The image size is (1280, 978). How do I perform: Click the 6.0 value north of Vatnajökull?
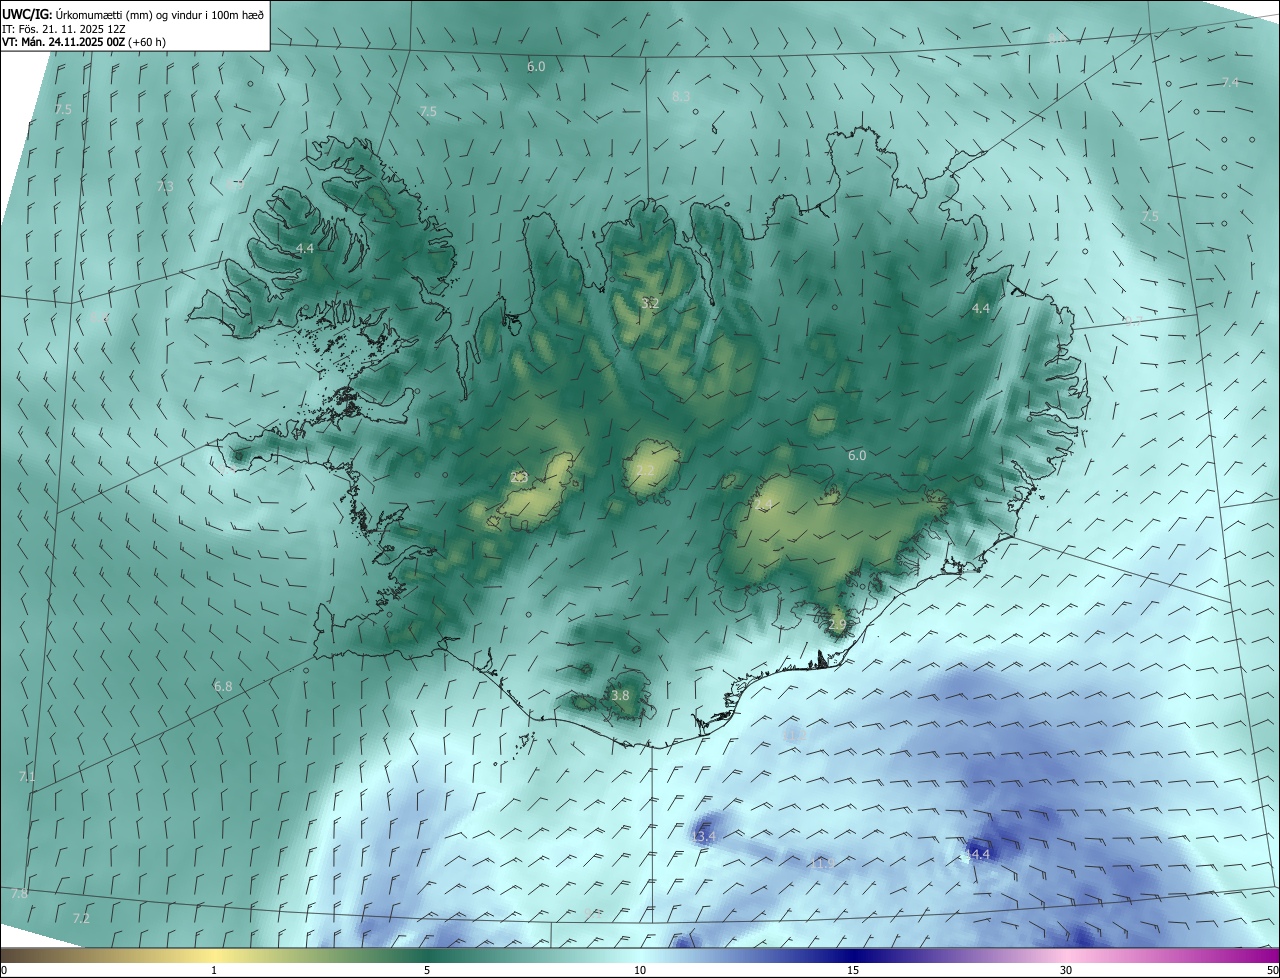pos(857,455)
